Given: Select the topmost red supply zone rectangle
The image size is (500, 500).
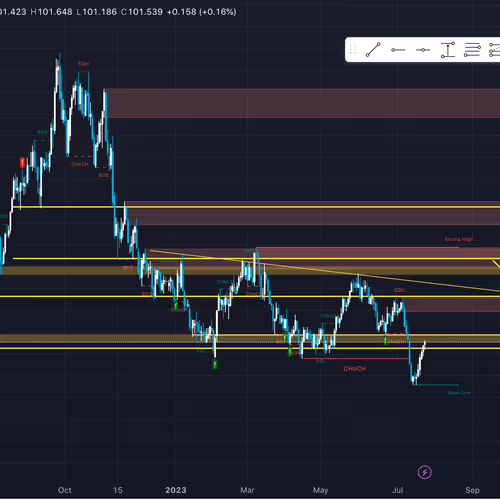Looking at the screenshot, I should [303, 103].
